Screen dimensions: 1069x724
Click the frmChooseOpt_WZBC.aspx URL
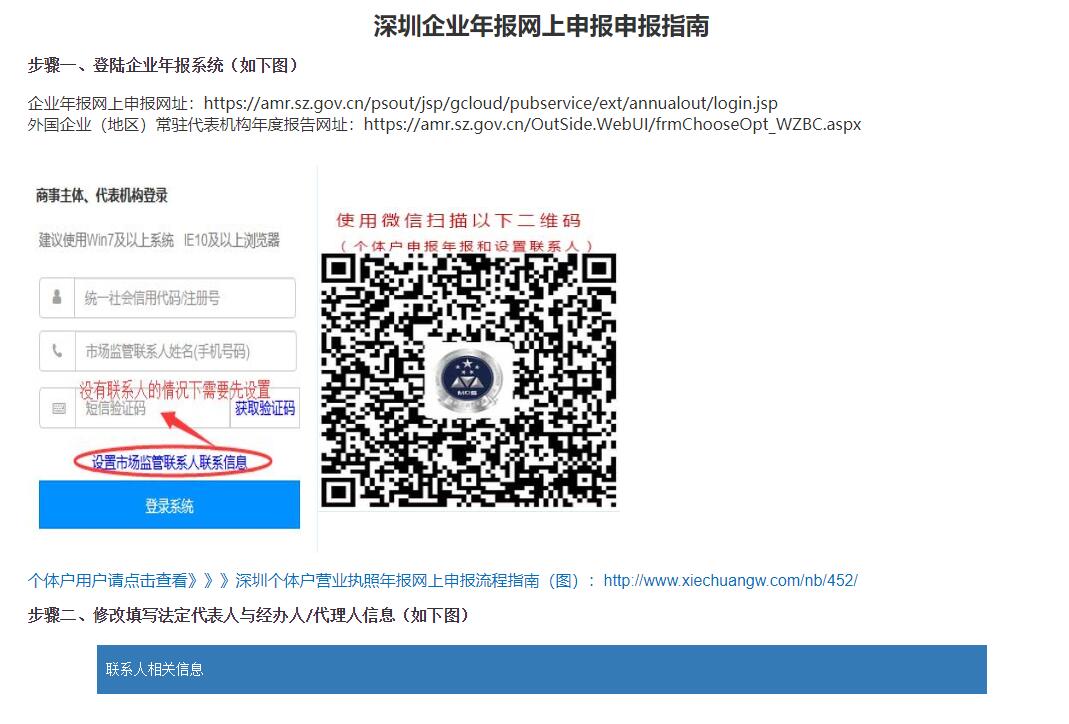[x=612, y=124]
